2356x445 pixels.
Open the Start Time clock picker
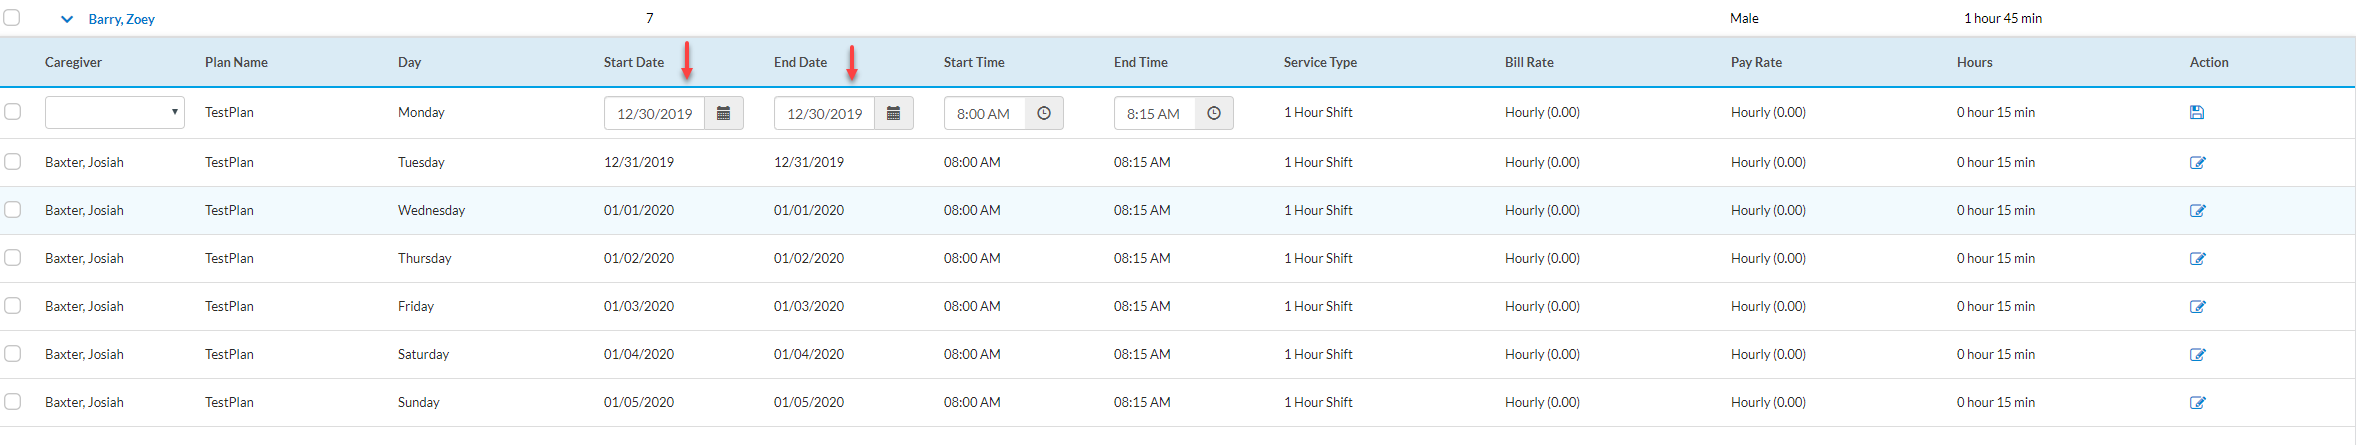pyautogui.click(x=1043, y=114)
